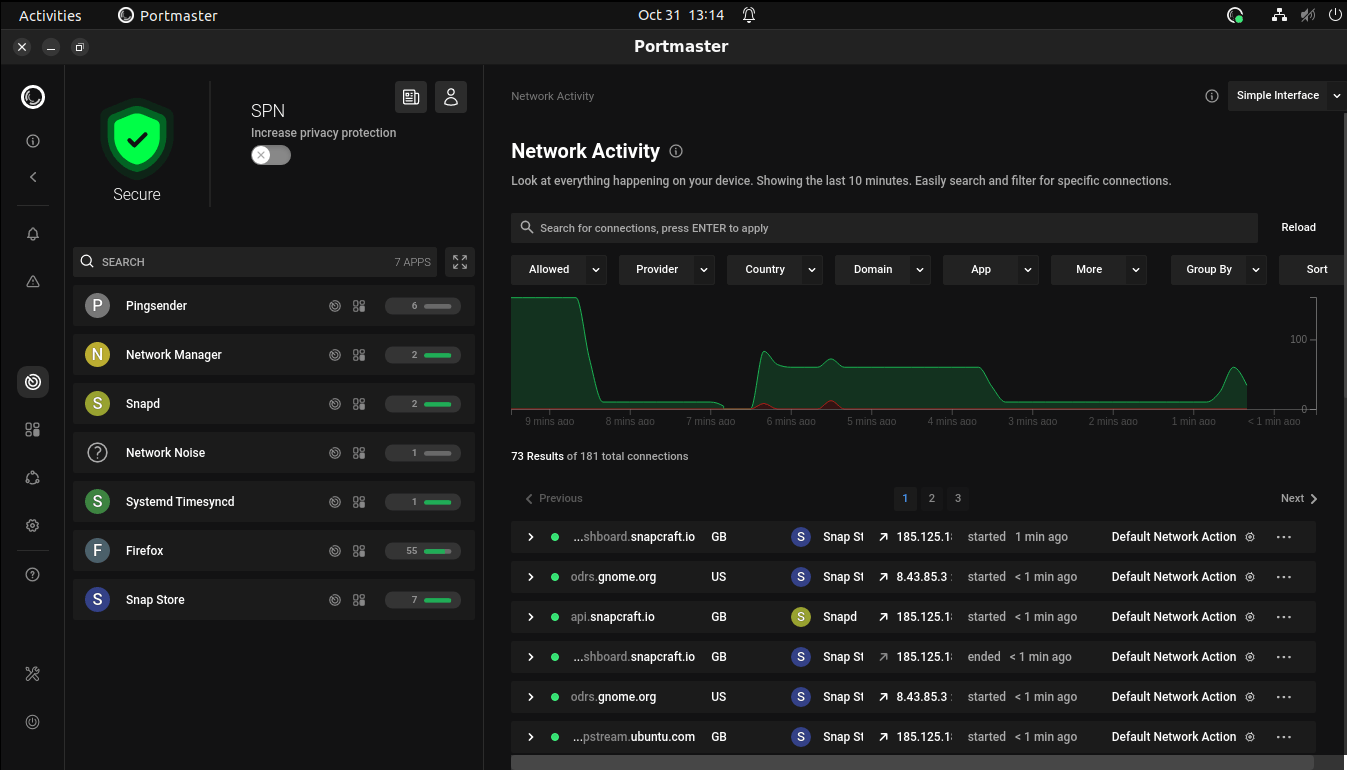Open the tools icon in the sidebar
1347x770 pixels.
[33, 674]
